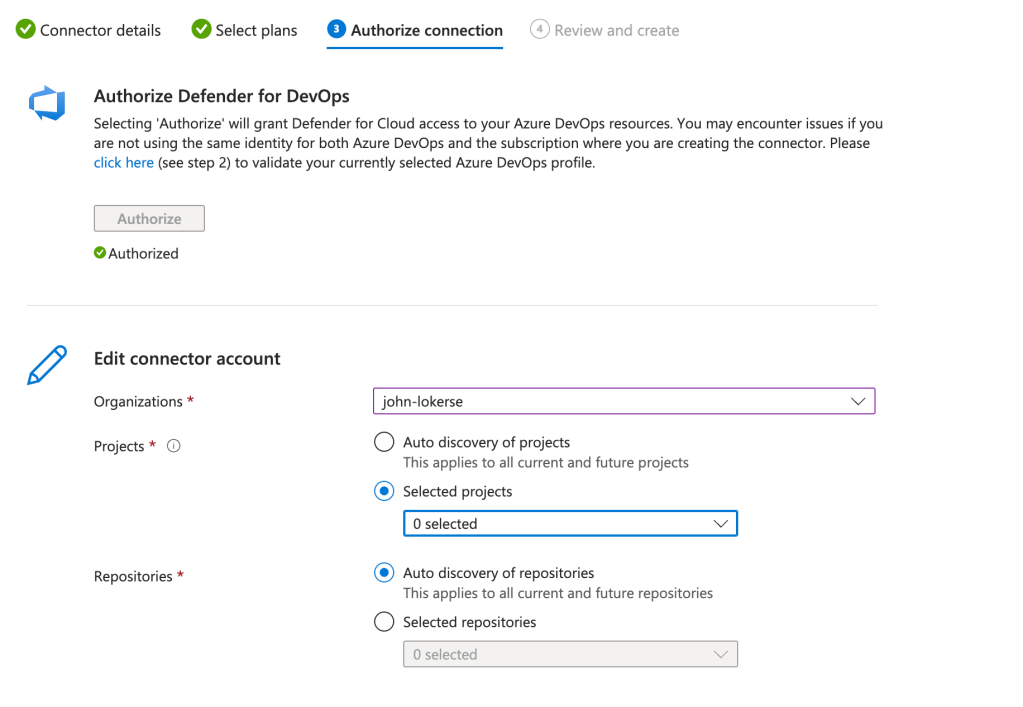Follow the 'click here' link

coord(123,162)
